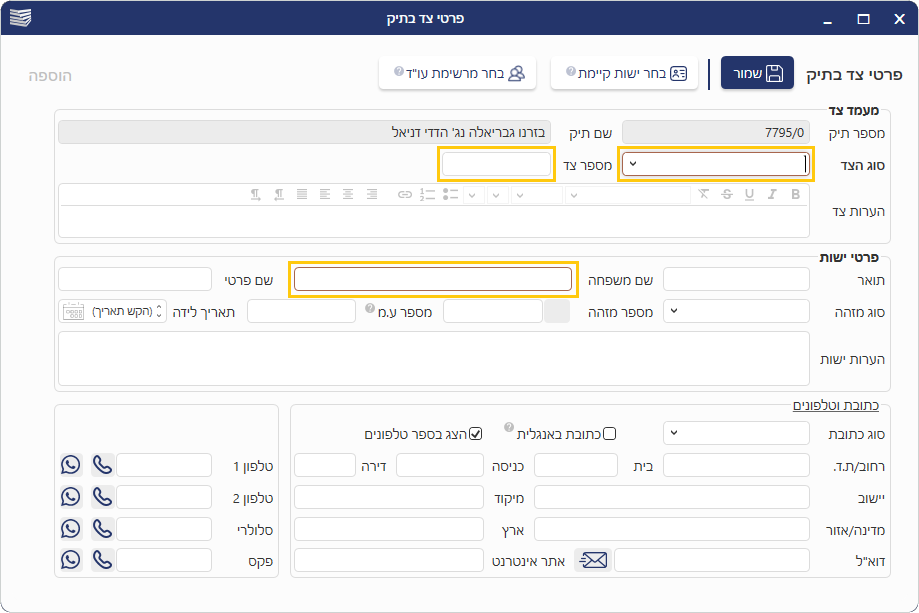The height and width of the screenshot is (613, 919).
Task: Open the birth date calendar picker
Action: [x=74, y=311]
